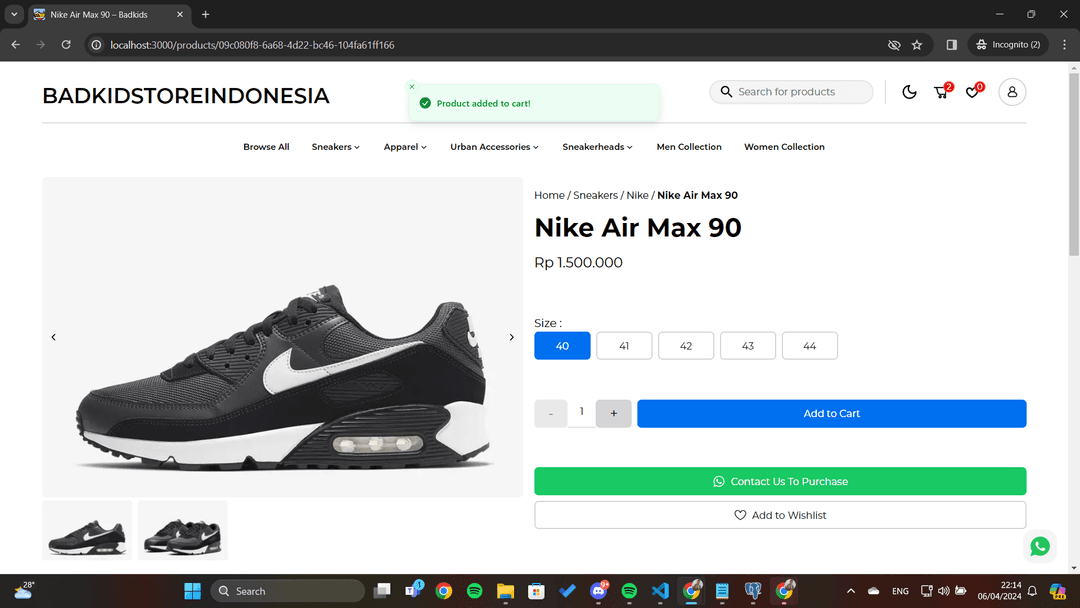Open the browser side panel
1080x608 pixels.
[x=951, y=45]
